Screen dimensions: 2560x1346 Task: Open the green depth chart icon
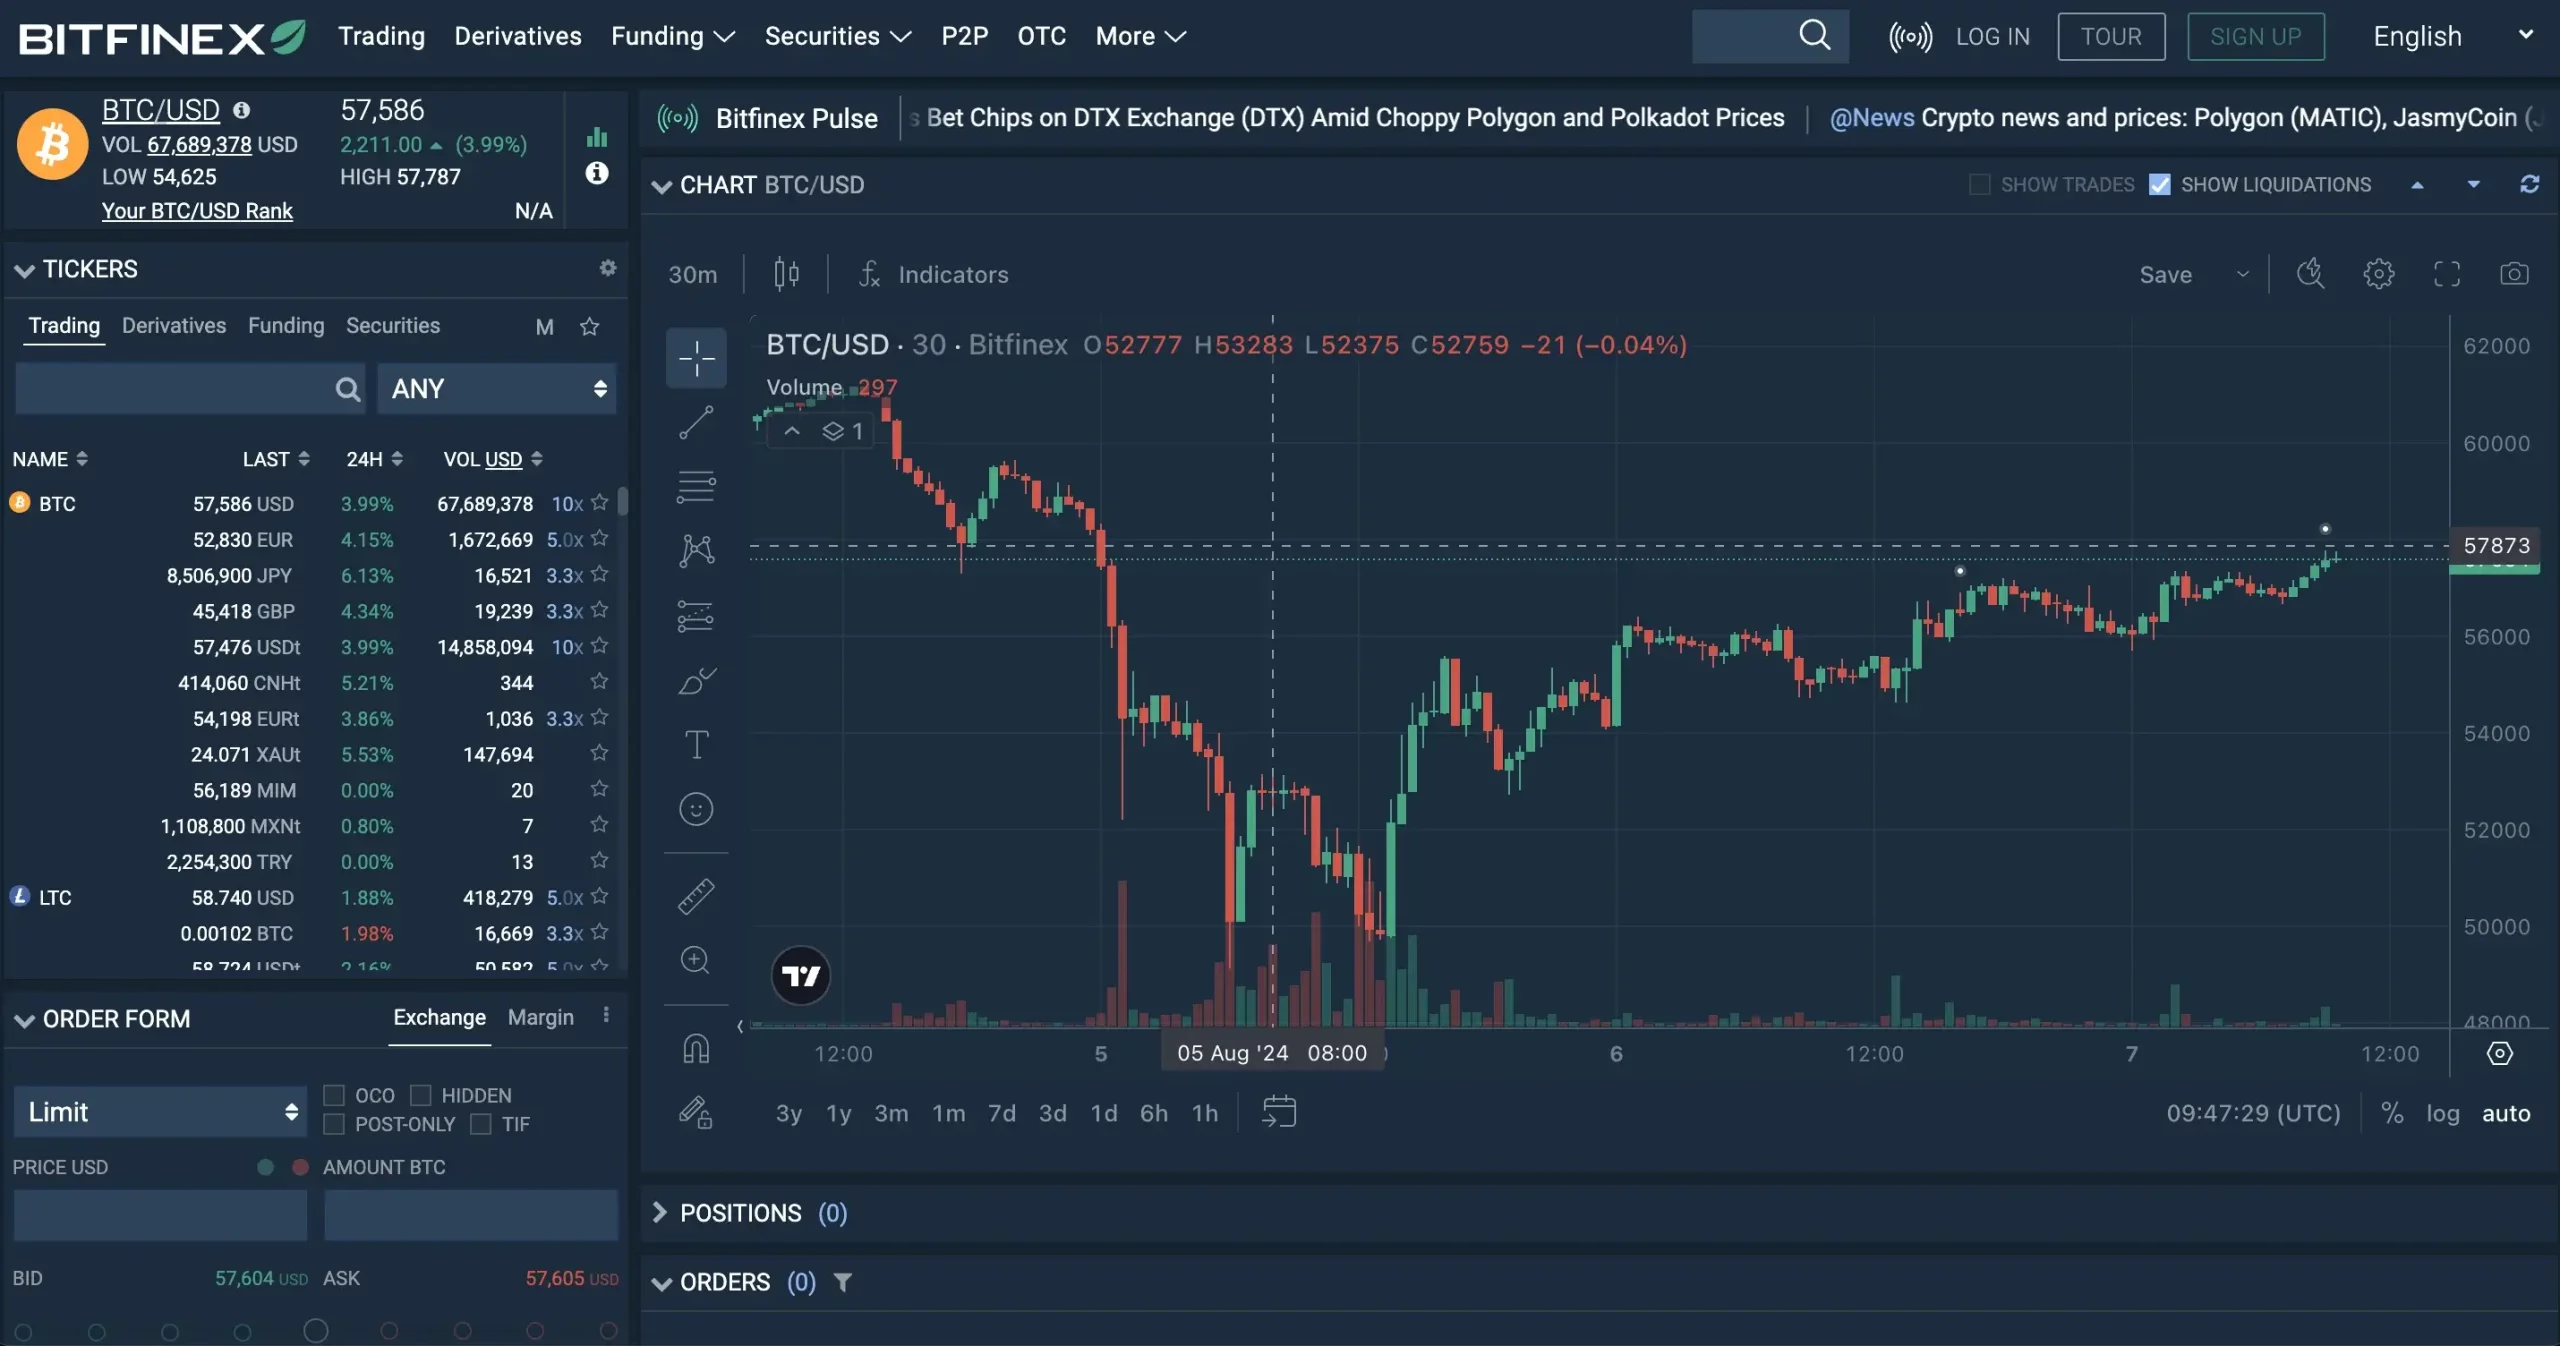(x=597, y=137)
